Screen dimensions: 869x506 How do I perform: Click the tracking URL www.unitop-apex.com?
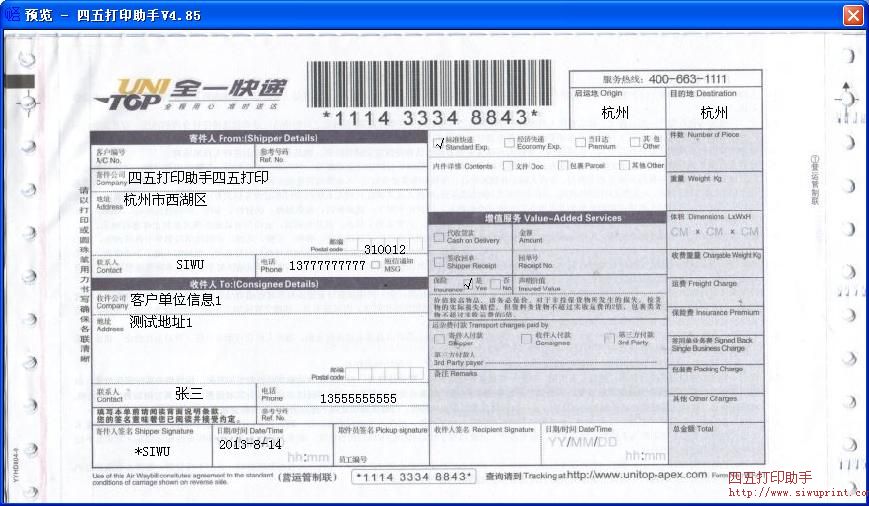pos(636,475)
